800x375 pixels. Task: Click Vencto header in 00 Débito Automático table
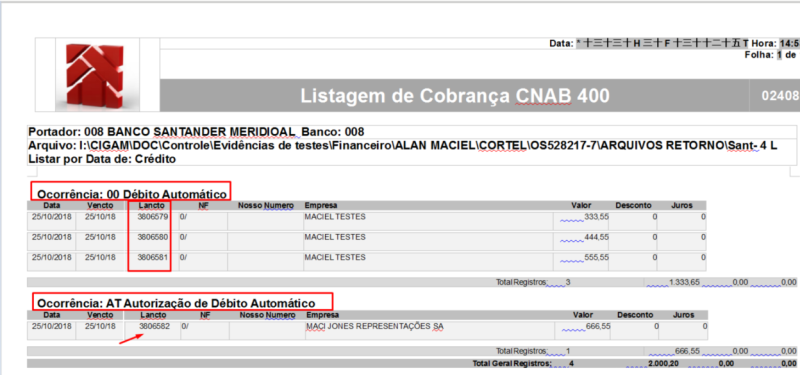(100, 206)
